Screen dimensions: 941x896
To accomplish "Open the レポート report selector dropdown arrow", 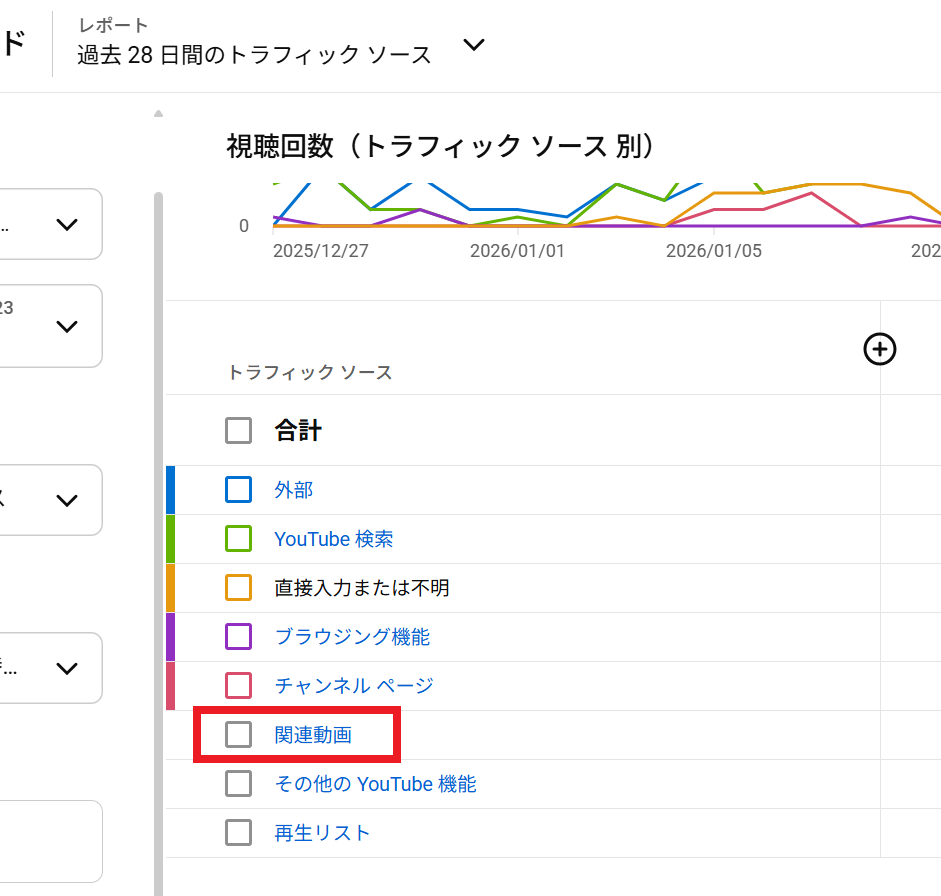I will [474, 45].
